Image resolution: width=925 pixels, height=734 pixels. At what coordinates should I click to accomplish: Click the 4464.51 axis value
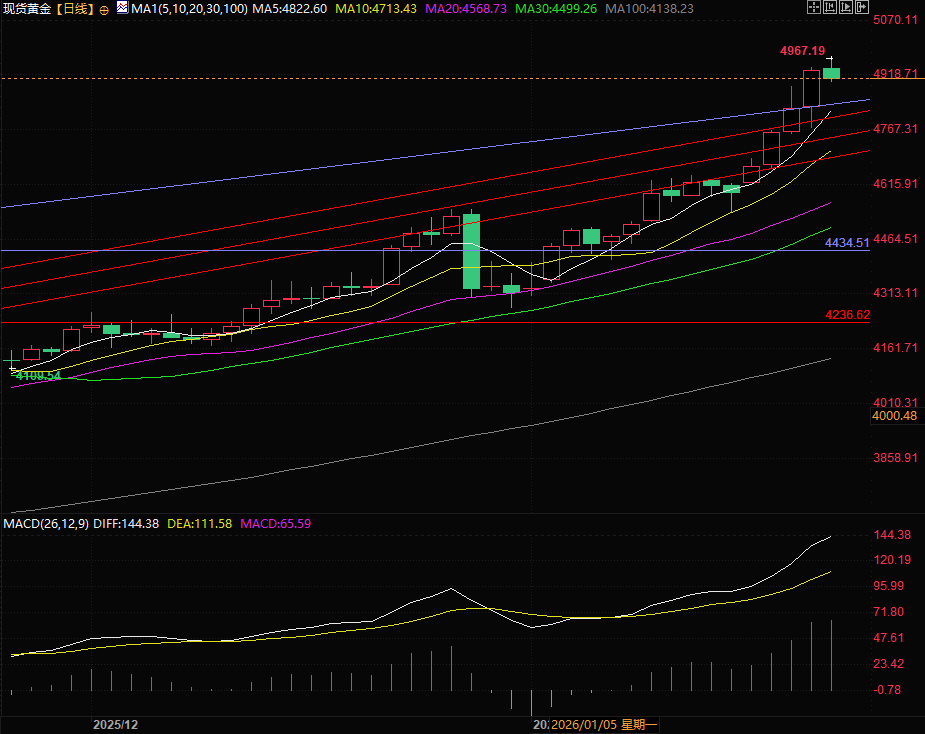click(x=896, y=238)
